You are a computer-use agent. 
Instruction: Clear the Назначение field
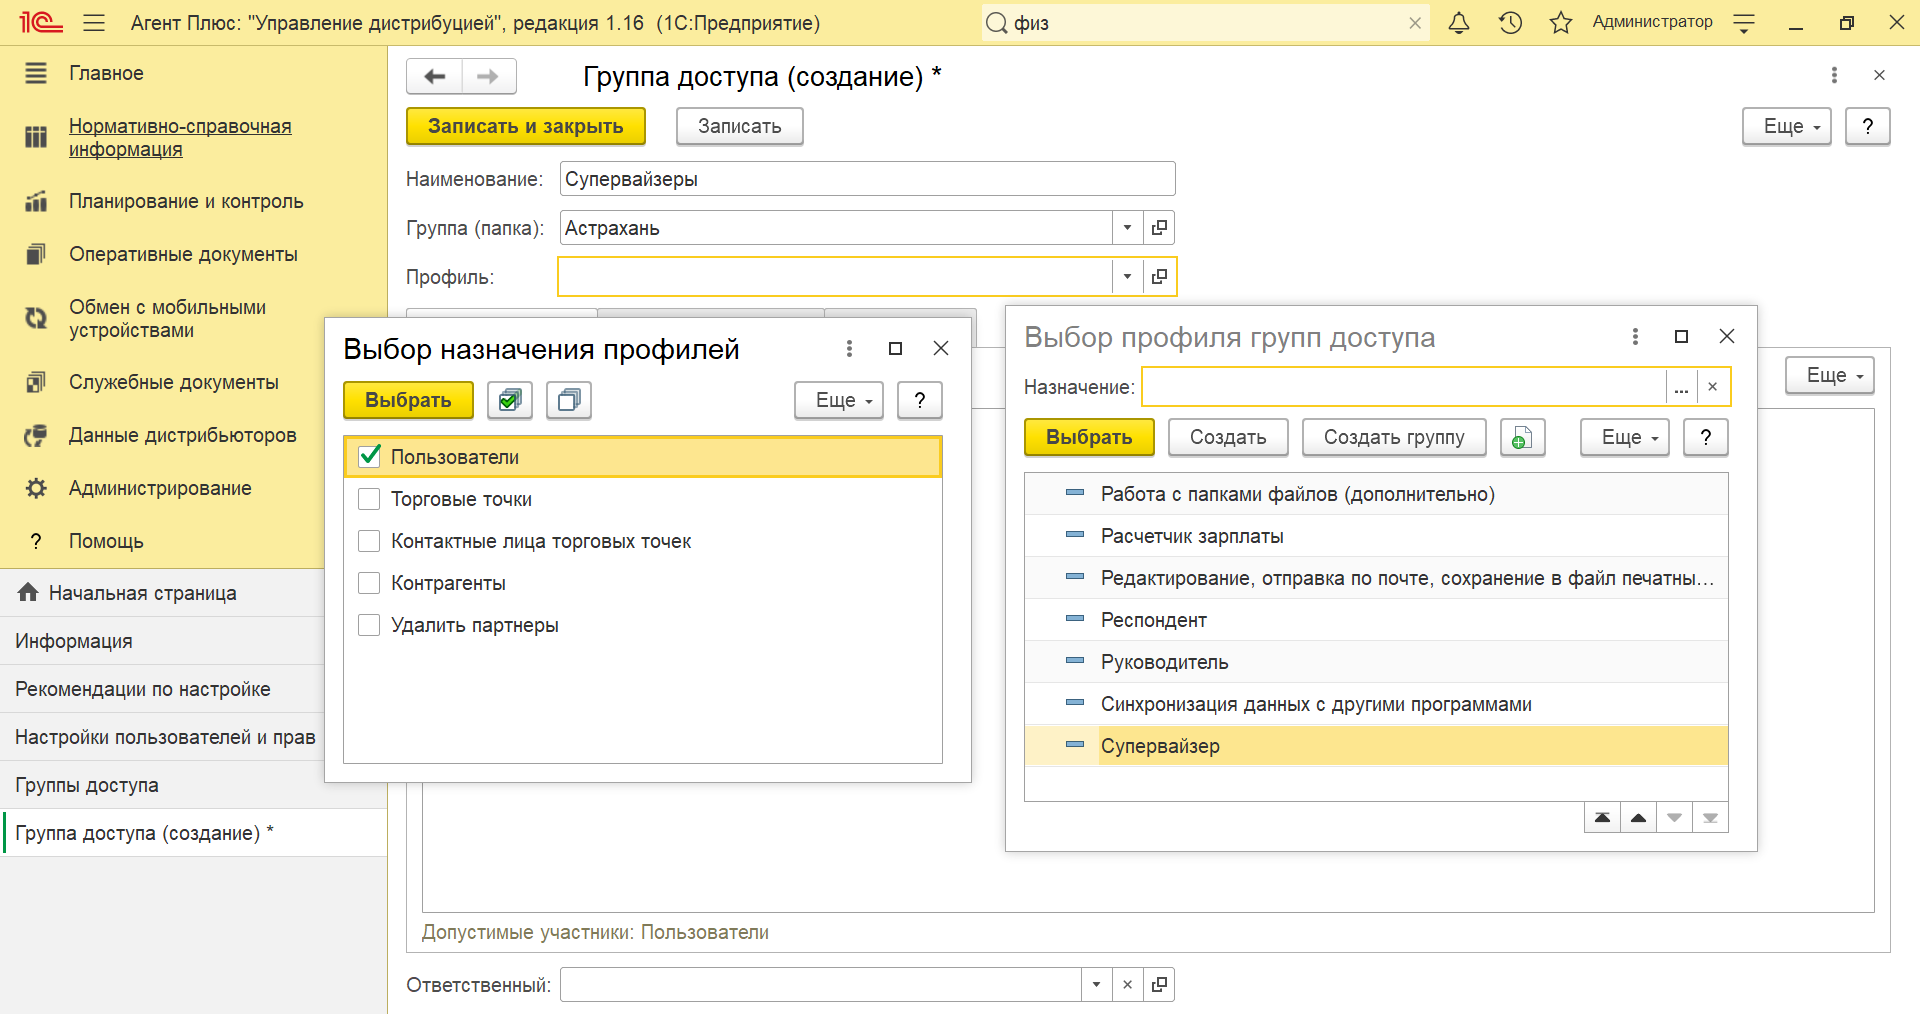tap(1712, 387)
